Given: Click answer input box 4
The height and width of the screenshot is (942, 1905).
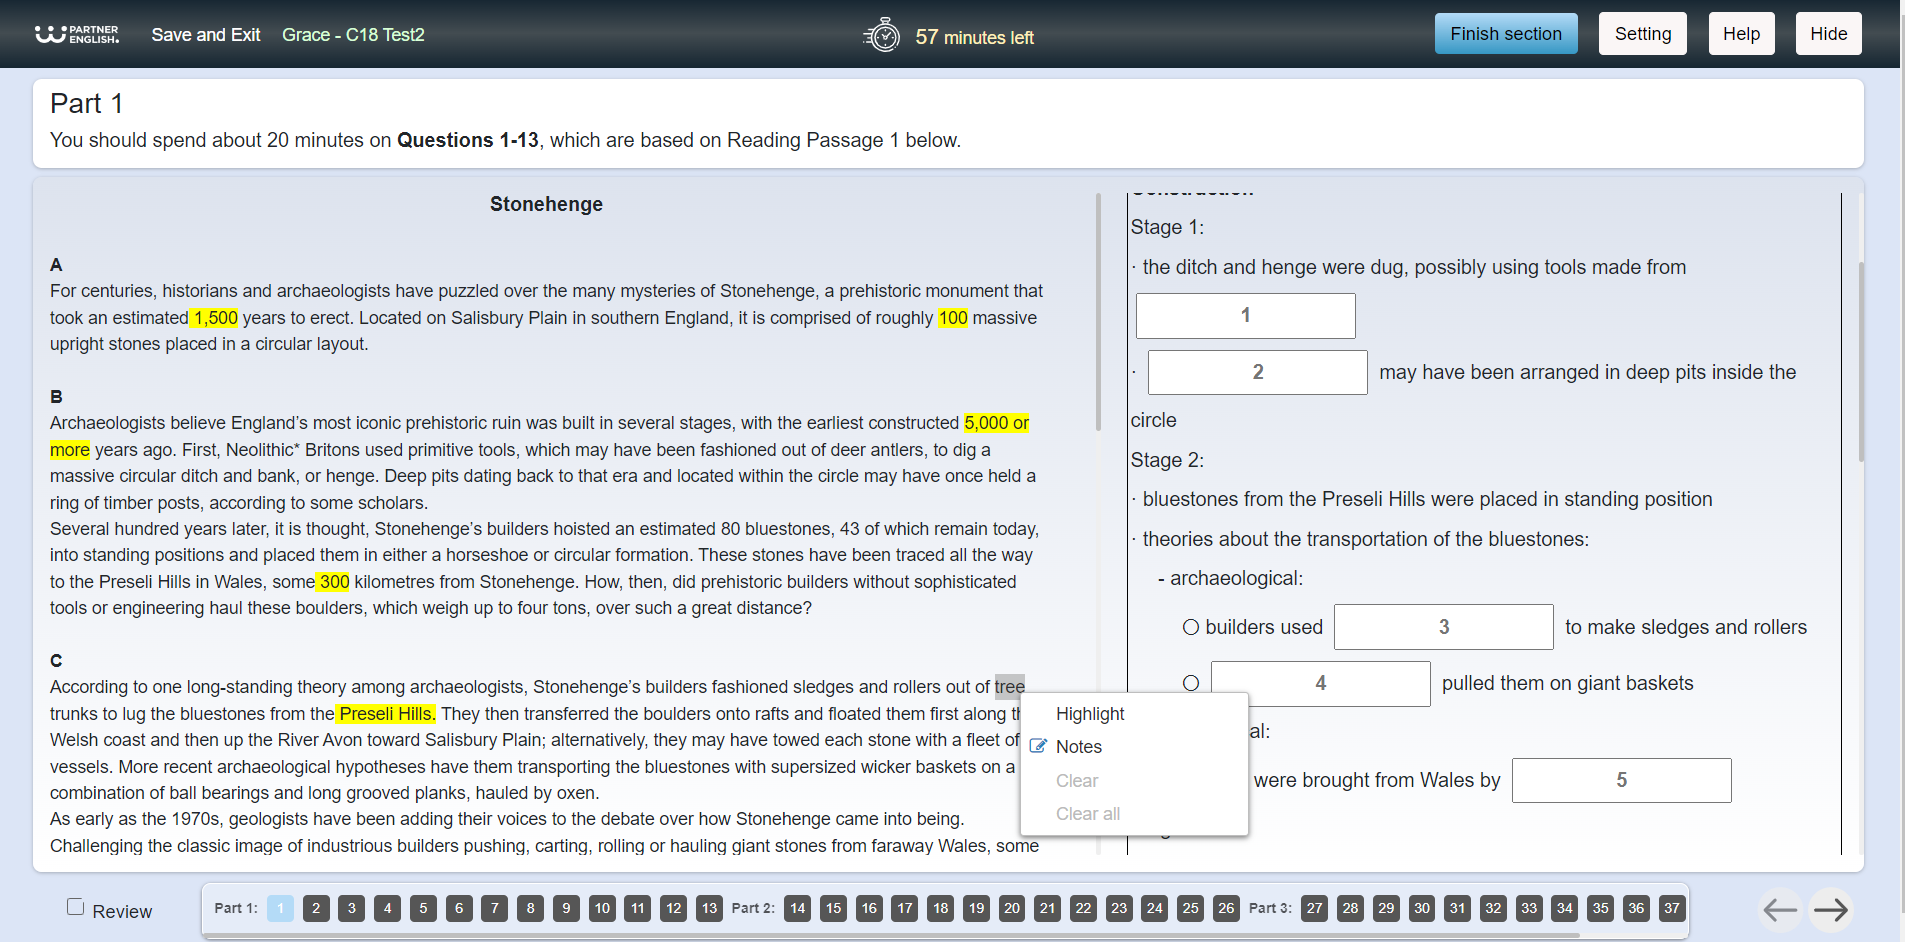Looking at the screenshot, I should (x=1321, y=683).
